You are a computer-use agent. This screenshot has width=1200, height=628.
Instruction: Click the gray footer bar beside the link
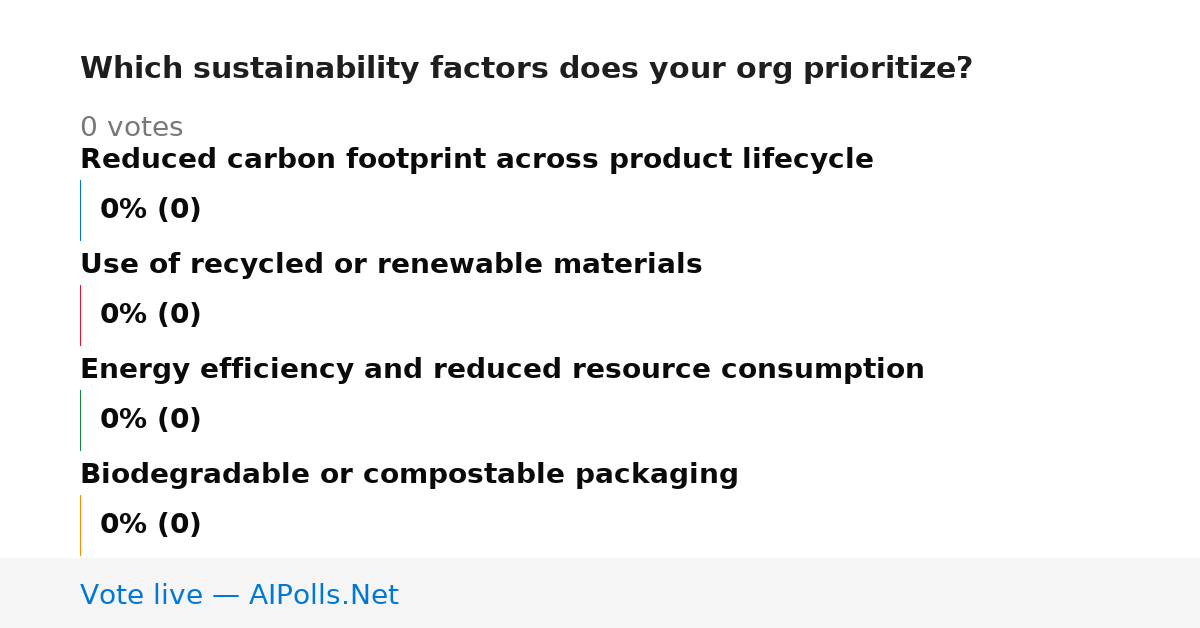pos(800,593)
